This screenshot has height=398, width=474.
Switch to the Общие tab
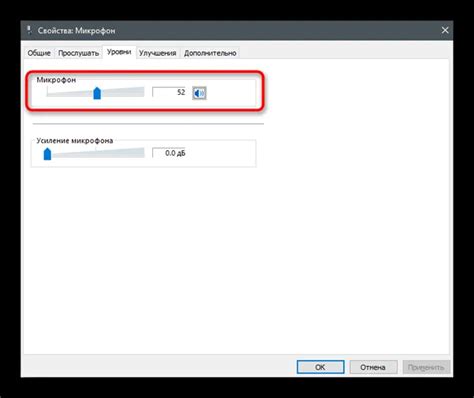coord(39,53)
